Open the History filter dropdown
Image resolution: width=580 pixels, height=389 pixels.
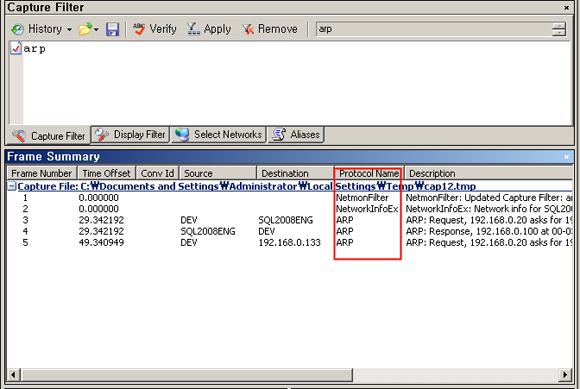(x=41, y=29)
